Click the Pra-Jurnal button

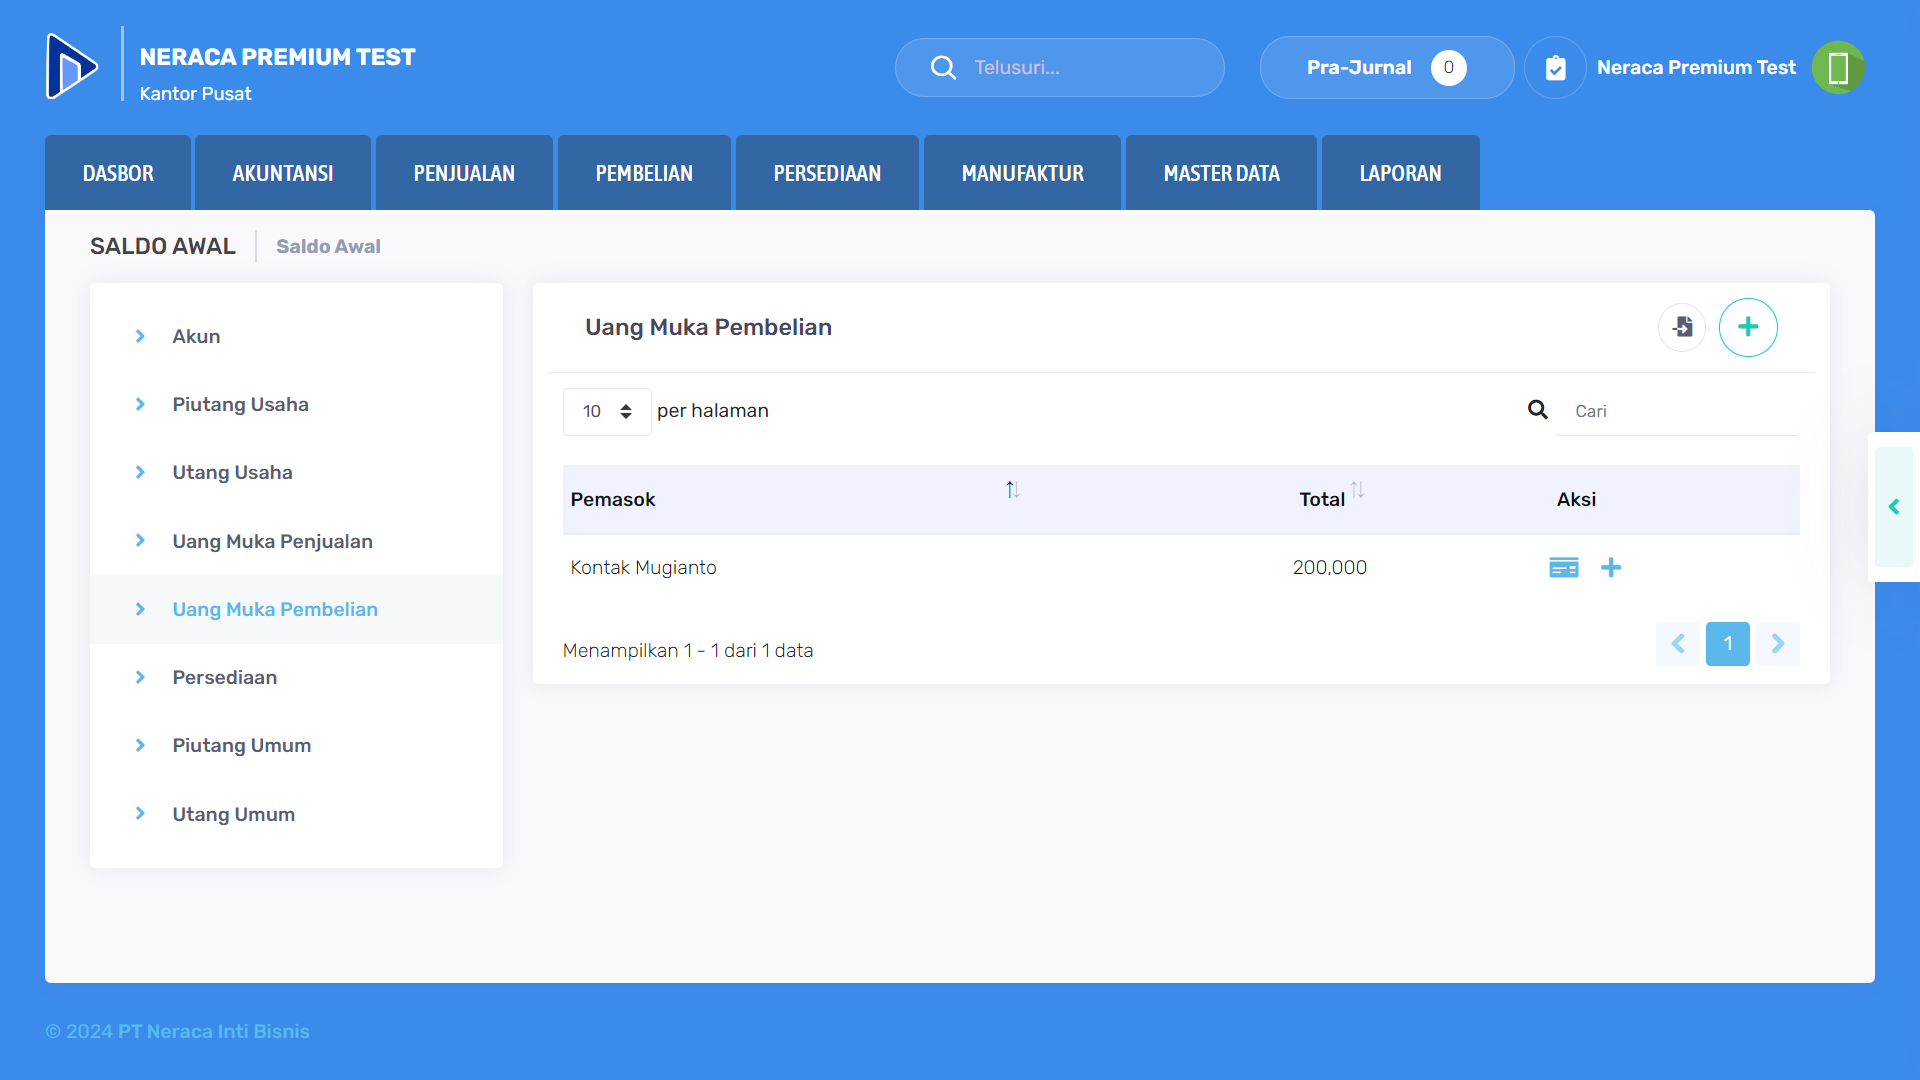tap(1387, 67)
